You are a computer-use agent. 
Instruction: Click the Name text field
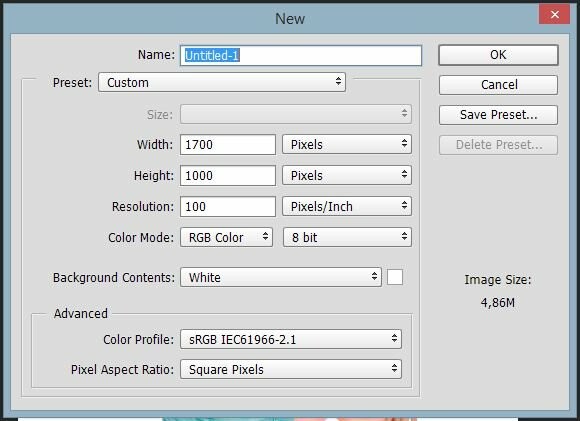point(301,55)
